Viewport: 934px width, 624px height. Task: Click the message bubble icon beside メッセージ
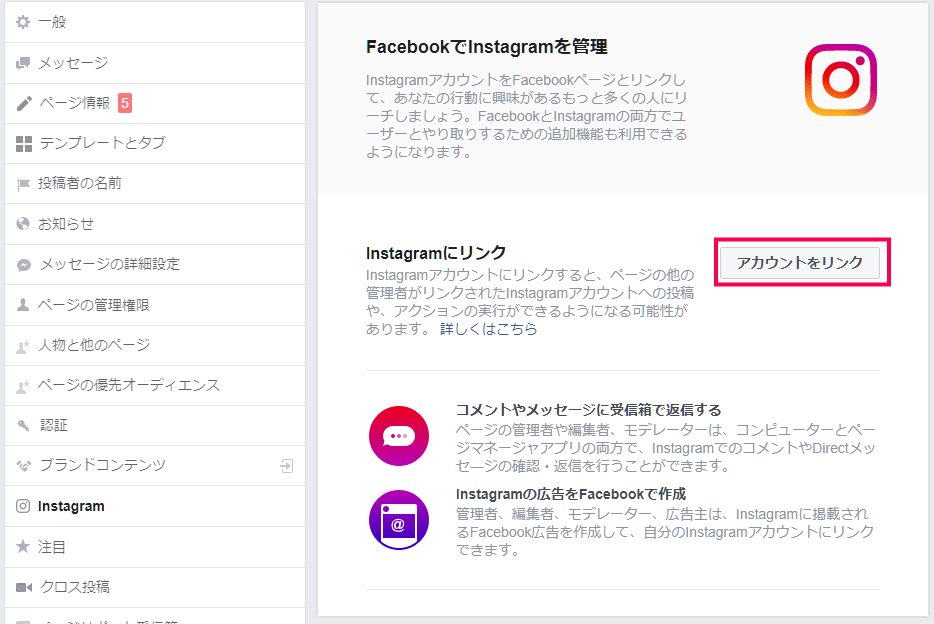23,63
